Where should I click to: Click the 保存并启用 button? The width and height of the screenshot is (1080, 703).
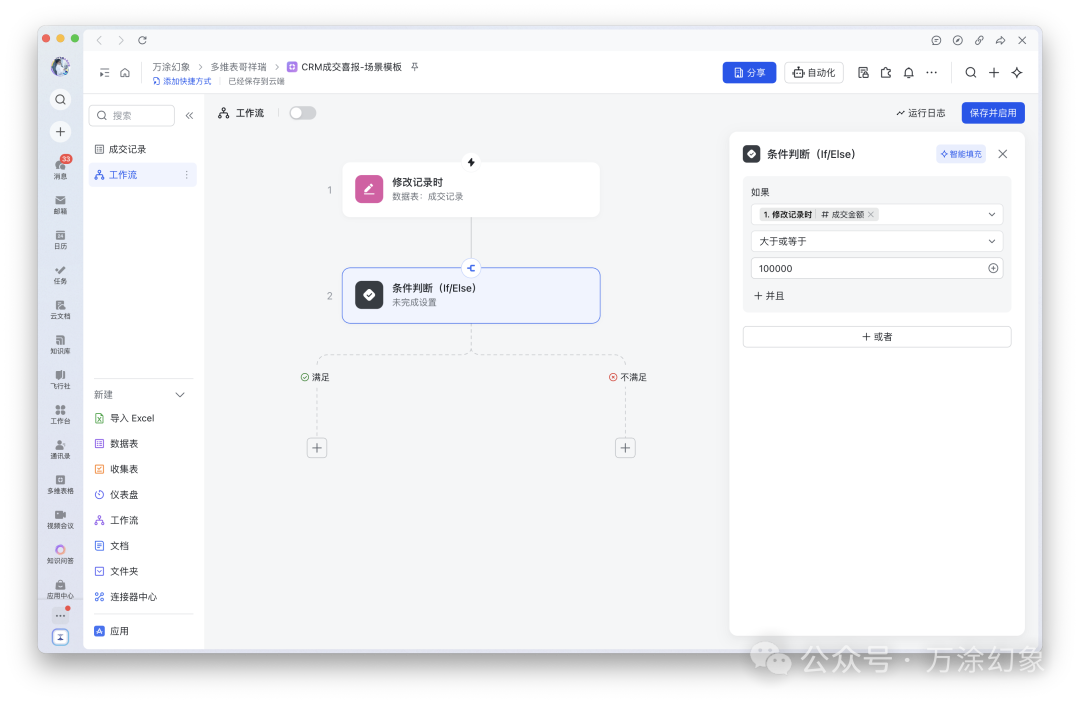click(991, 112)
